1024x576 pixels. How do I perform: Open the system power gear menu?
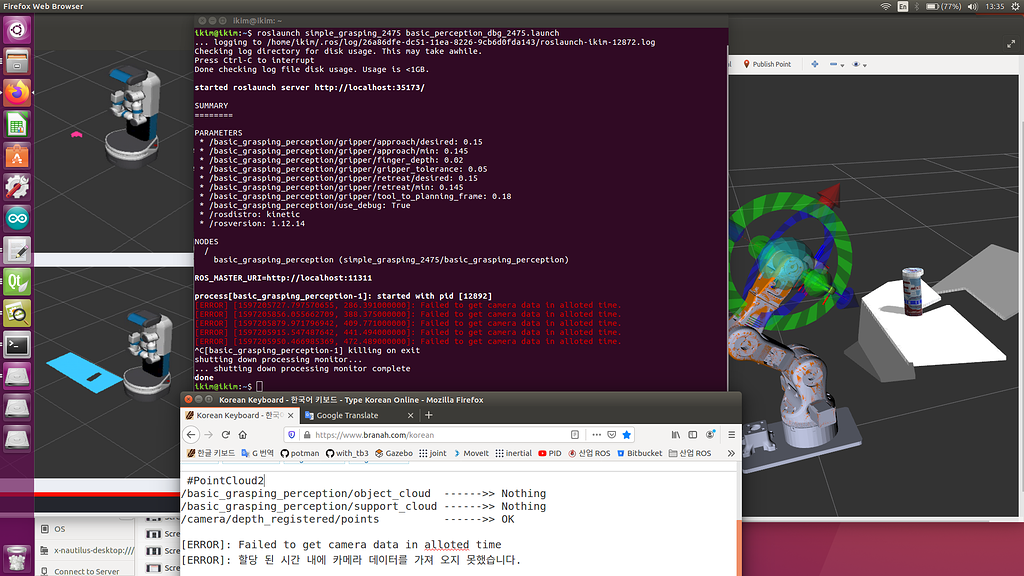point(1016,7)
